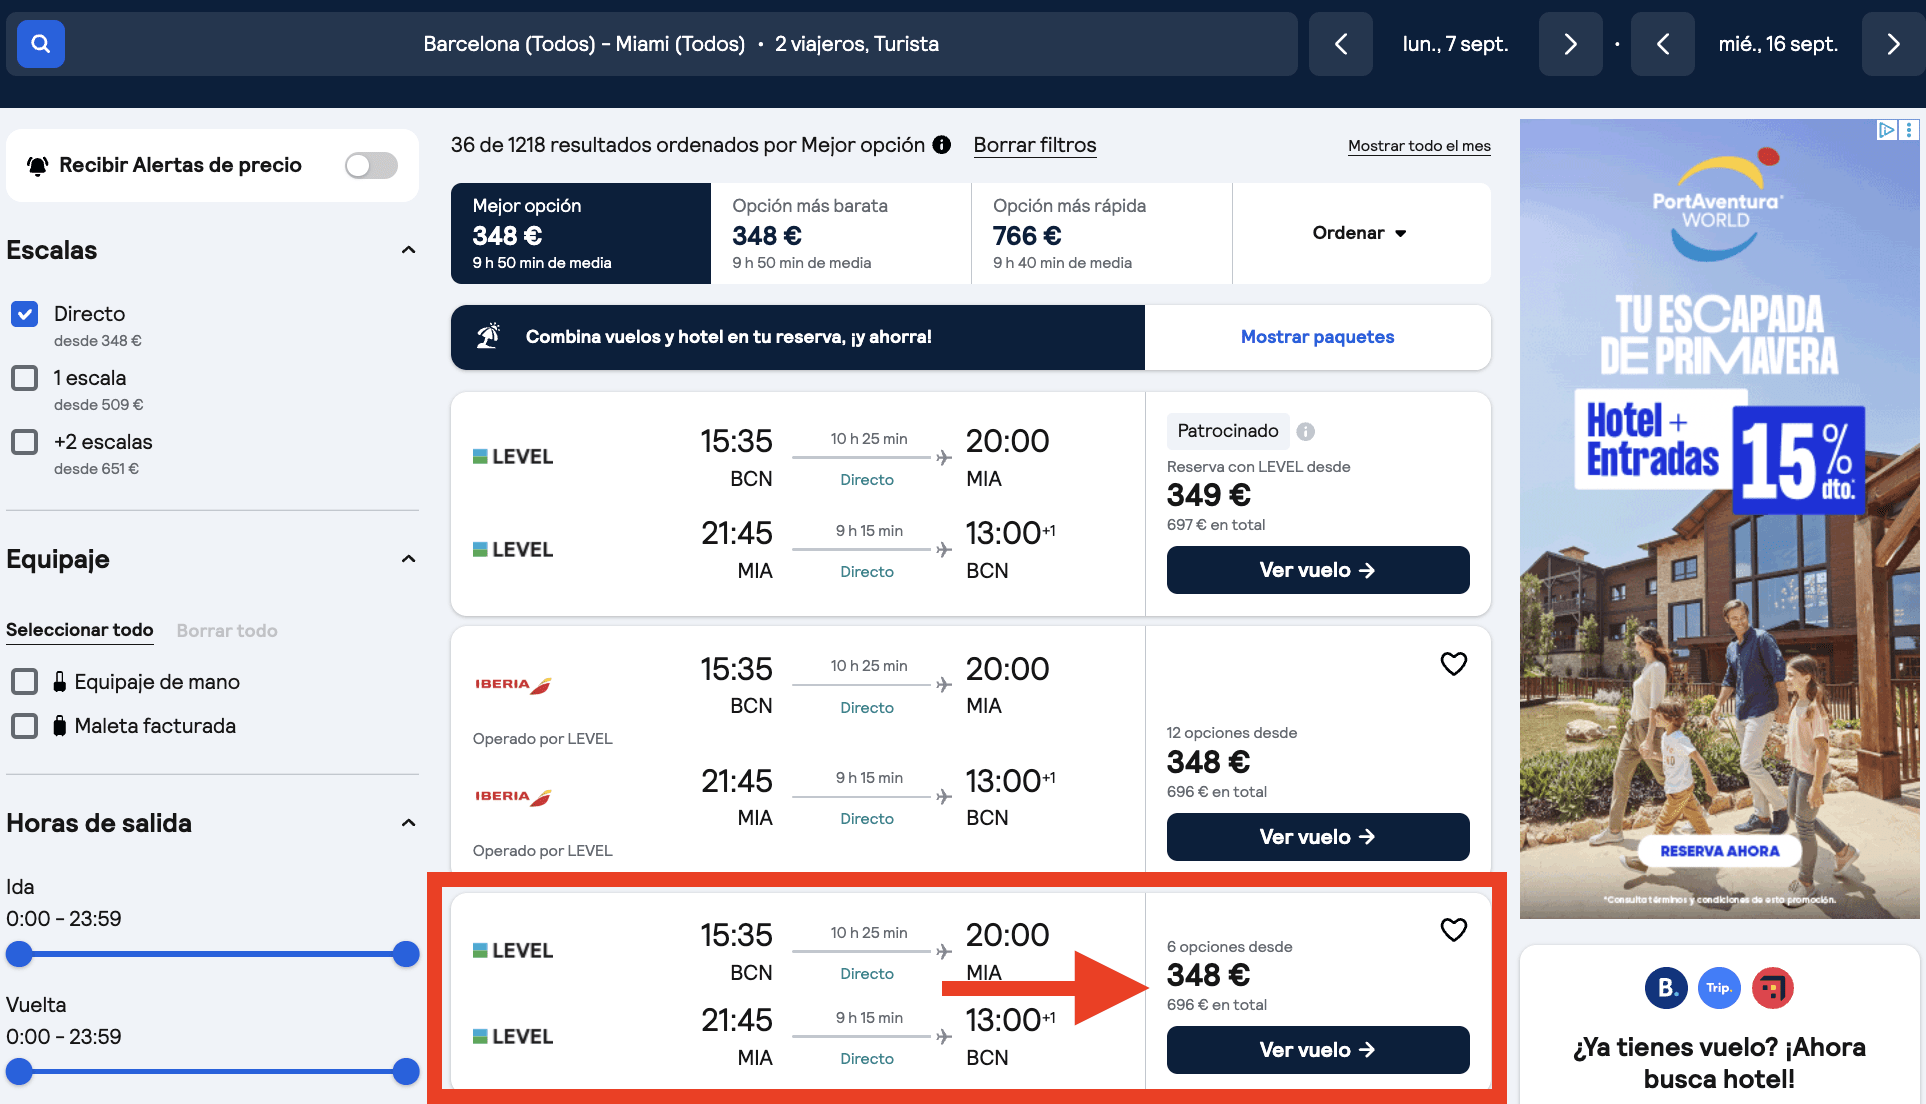Uncheck the Directo stops filter

click(x=24, y=314)
